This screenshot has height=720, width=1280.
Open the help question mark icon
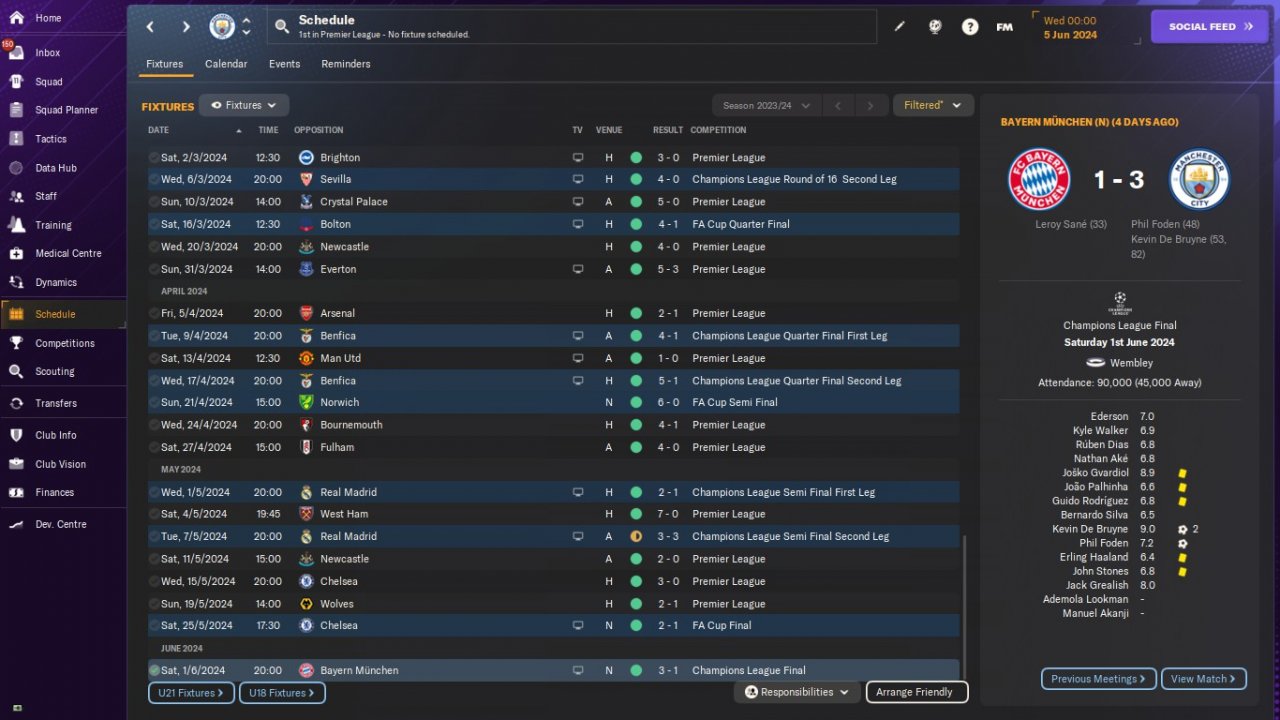point(970,27)
